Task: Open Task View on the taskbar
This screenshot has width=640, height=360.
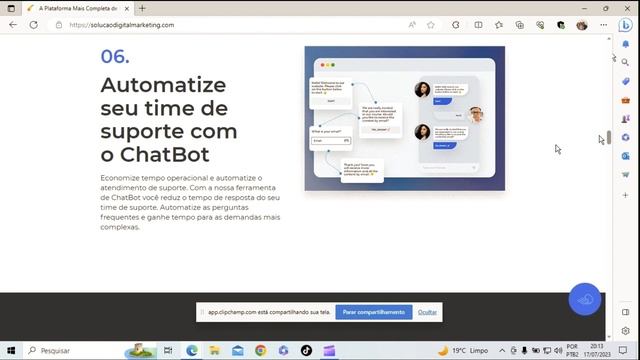Action: [168, 351]
